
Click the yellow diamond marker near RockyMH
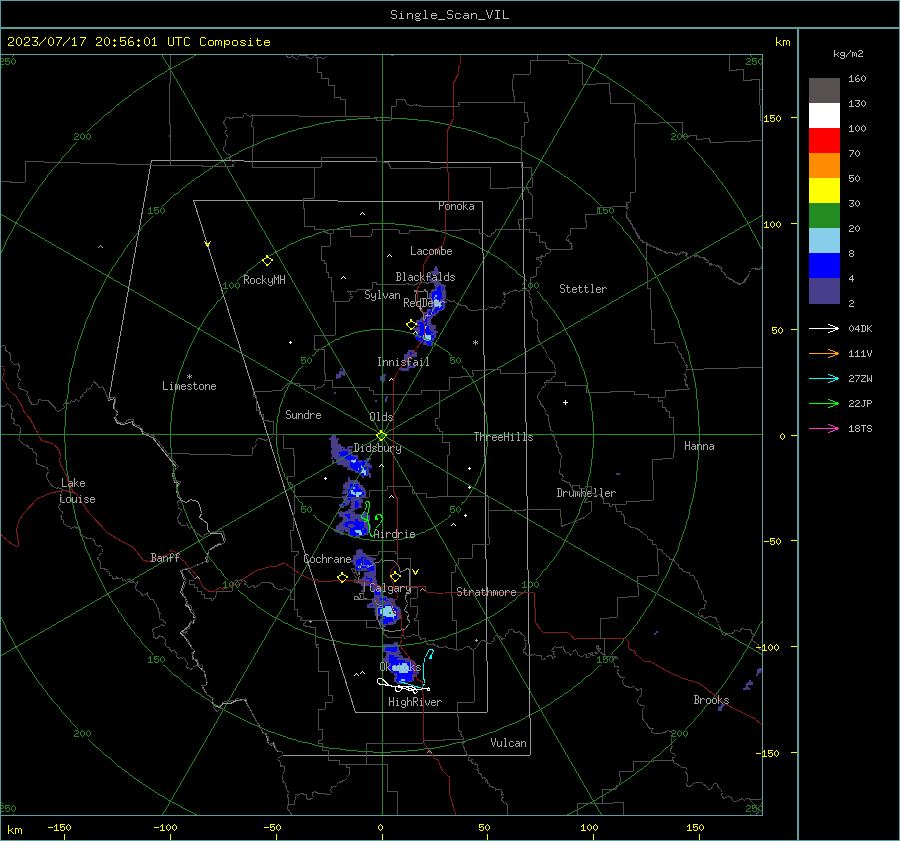[267, 261]
